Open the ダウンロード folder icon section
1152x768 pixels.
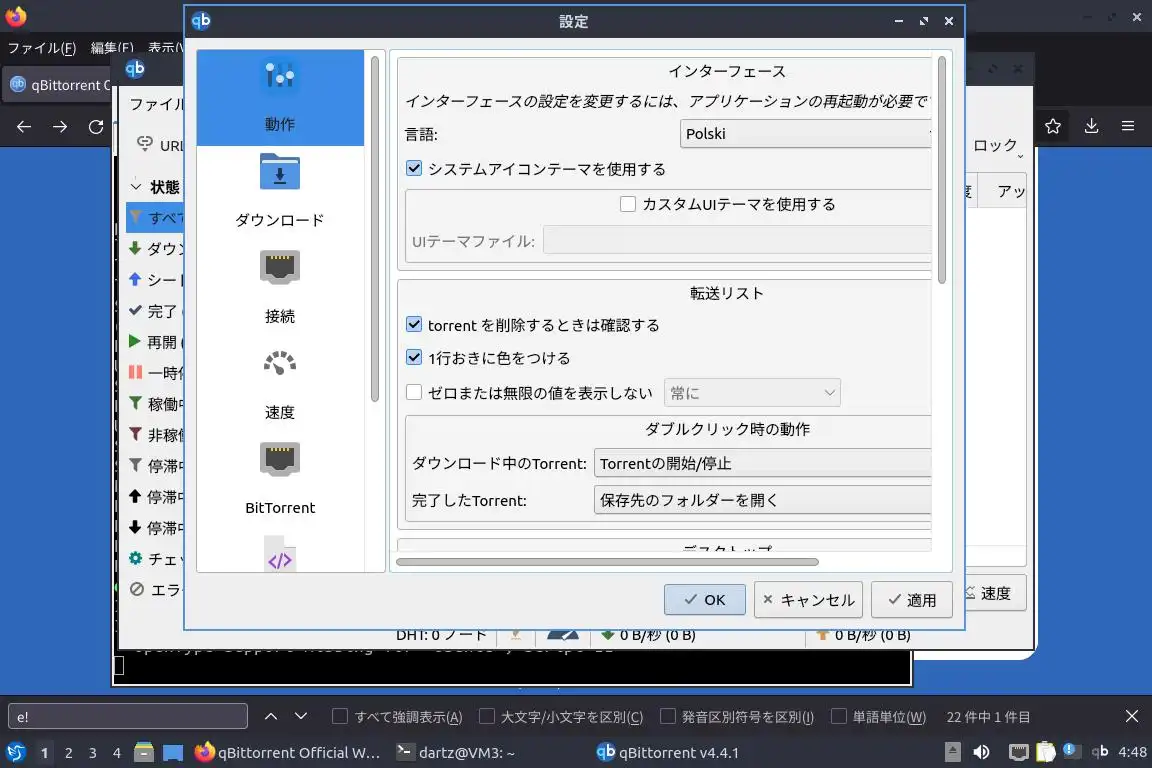point(280,172)
